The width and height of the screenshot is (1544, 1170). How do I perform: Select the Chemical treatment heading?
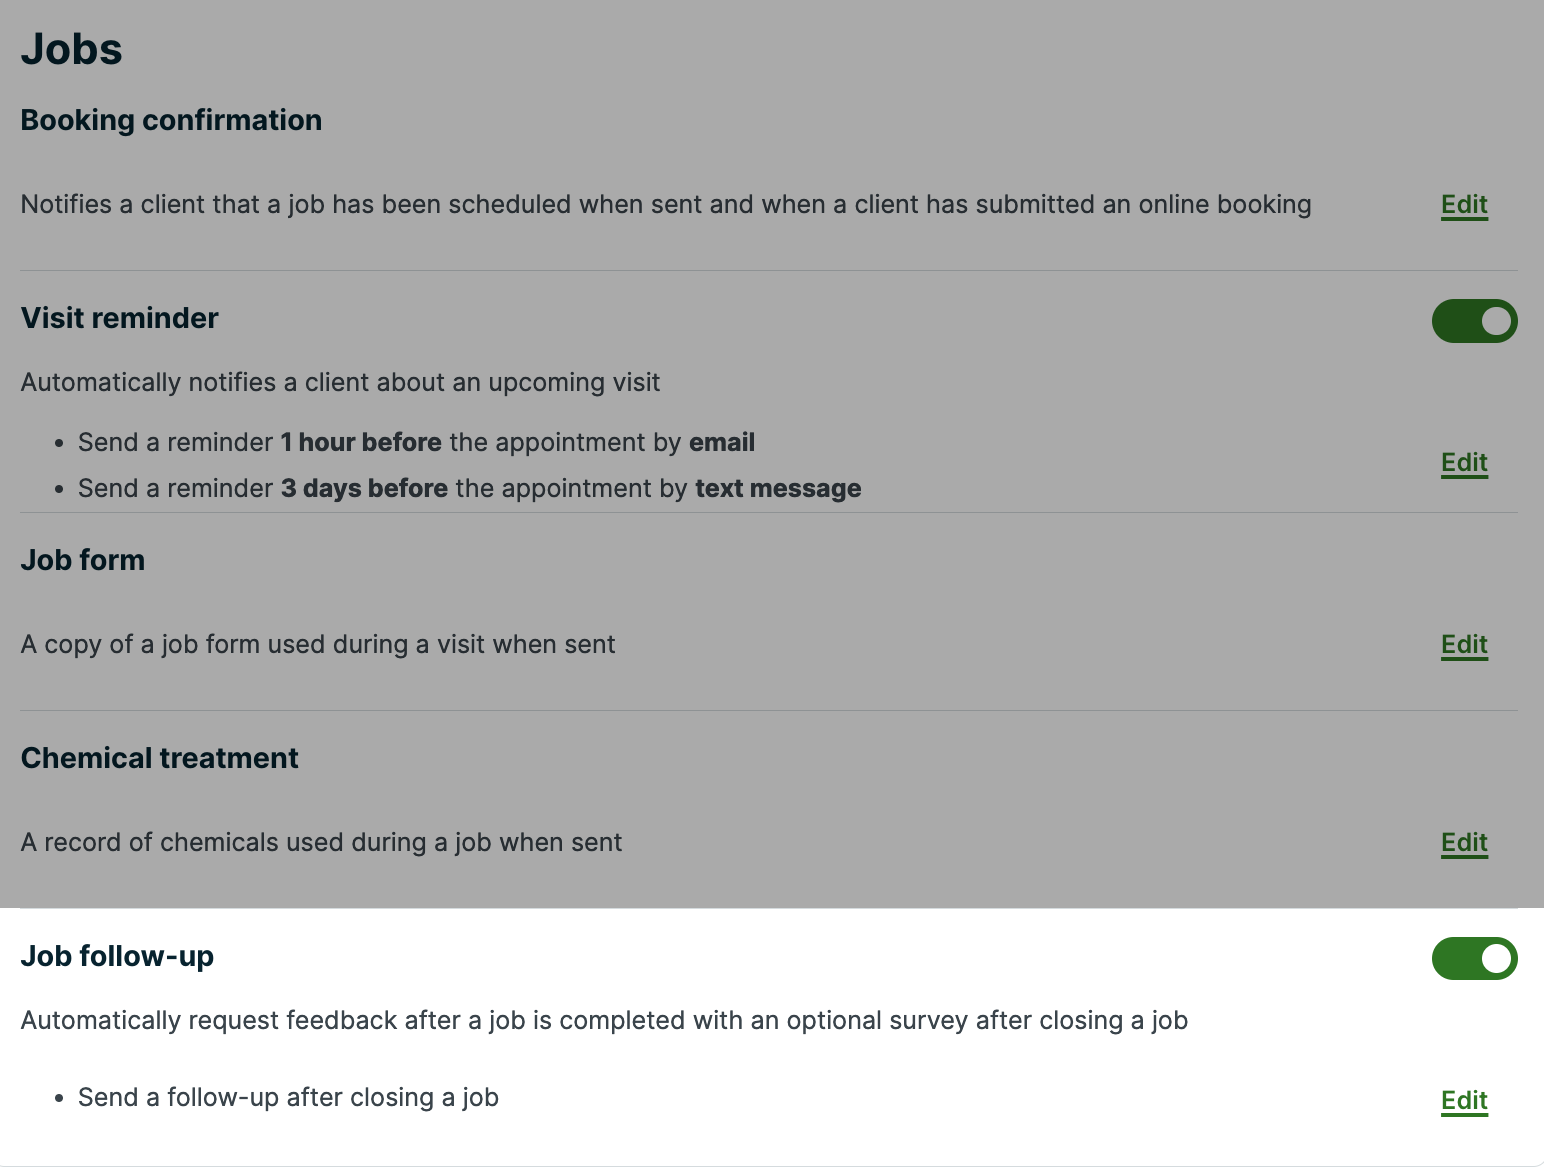pos(159,758)
